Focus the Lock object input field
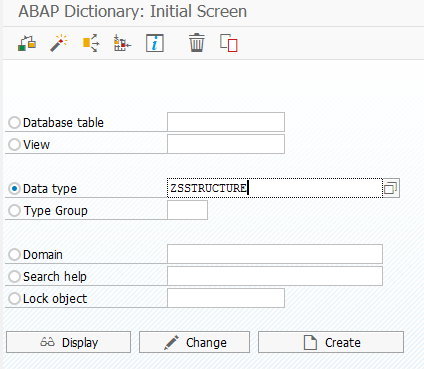Screen dimensions: 424x369 (x=226, y=298)
